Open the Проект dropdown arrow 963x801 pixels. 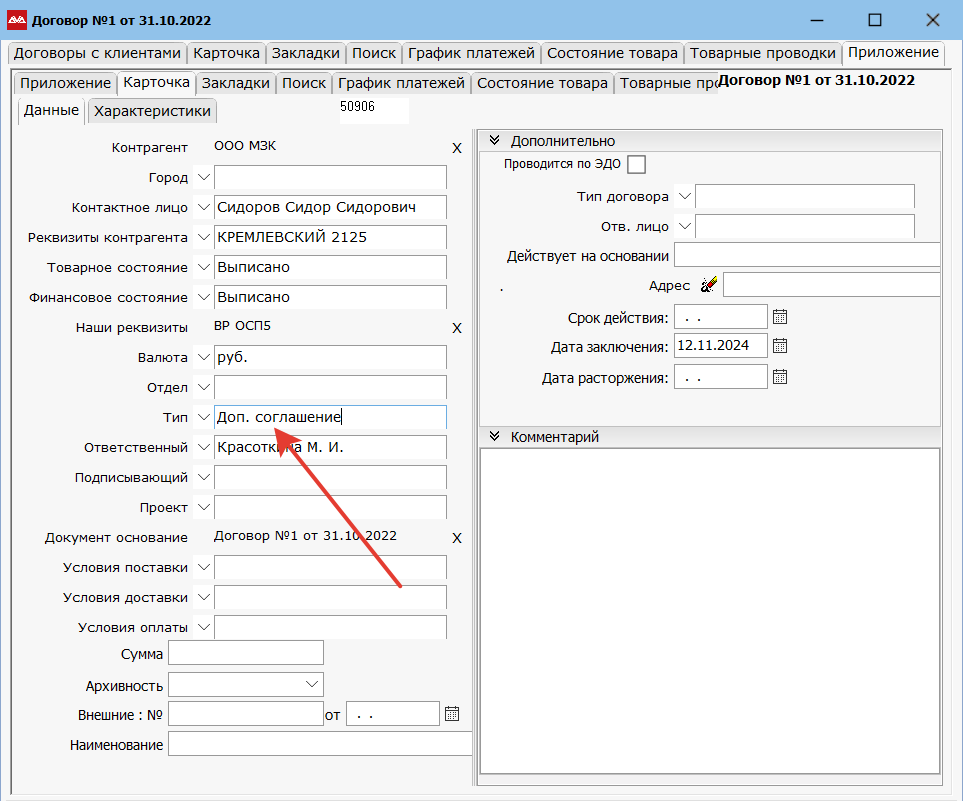click(203, 507)
